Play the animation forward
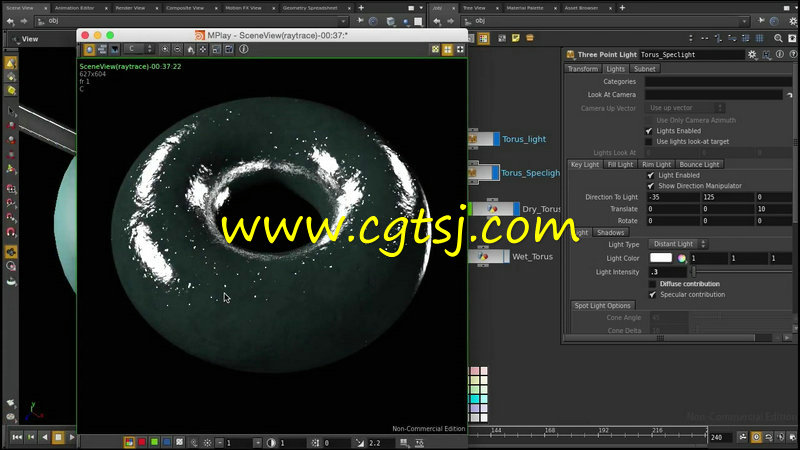This screenshot has height=450, width=800. tap(71, 437)
